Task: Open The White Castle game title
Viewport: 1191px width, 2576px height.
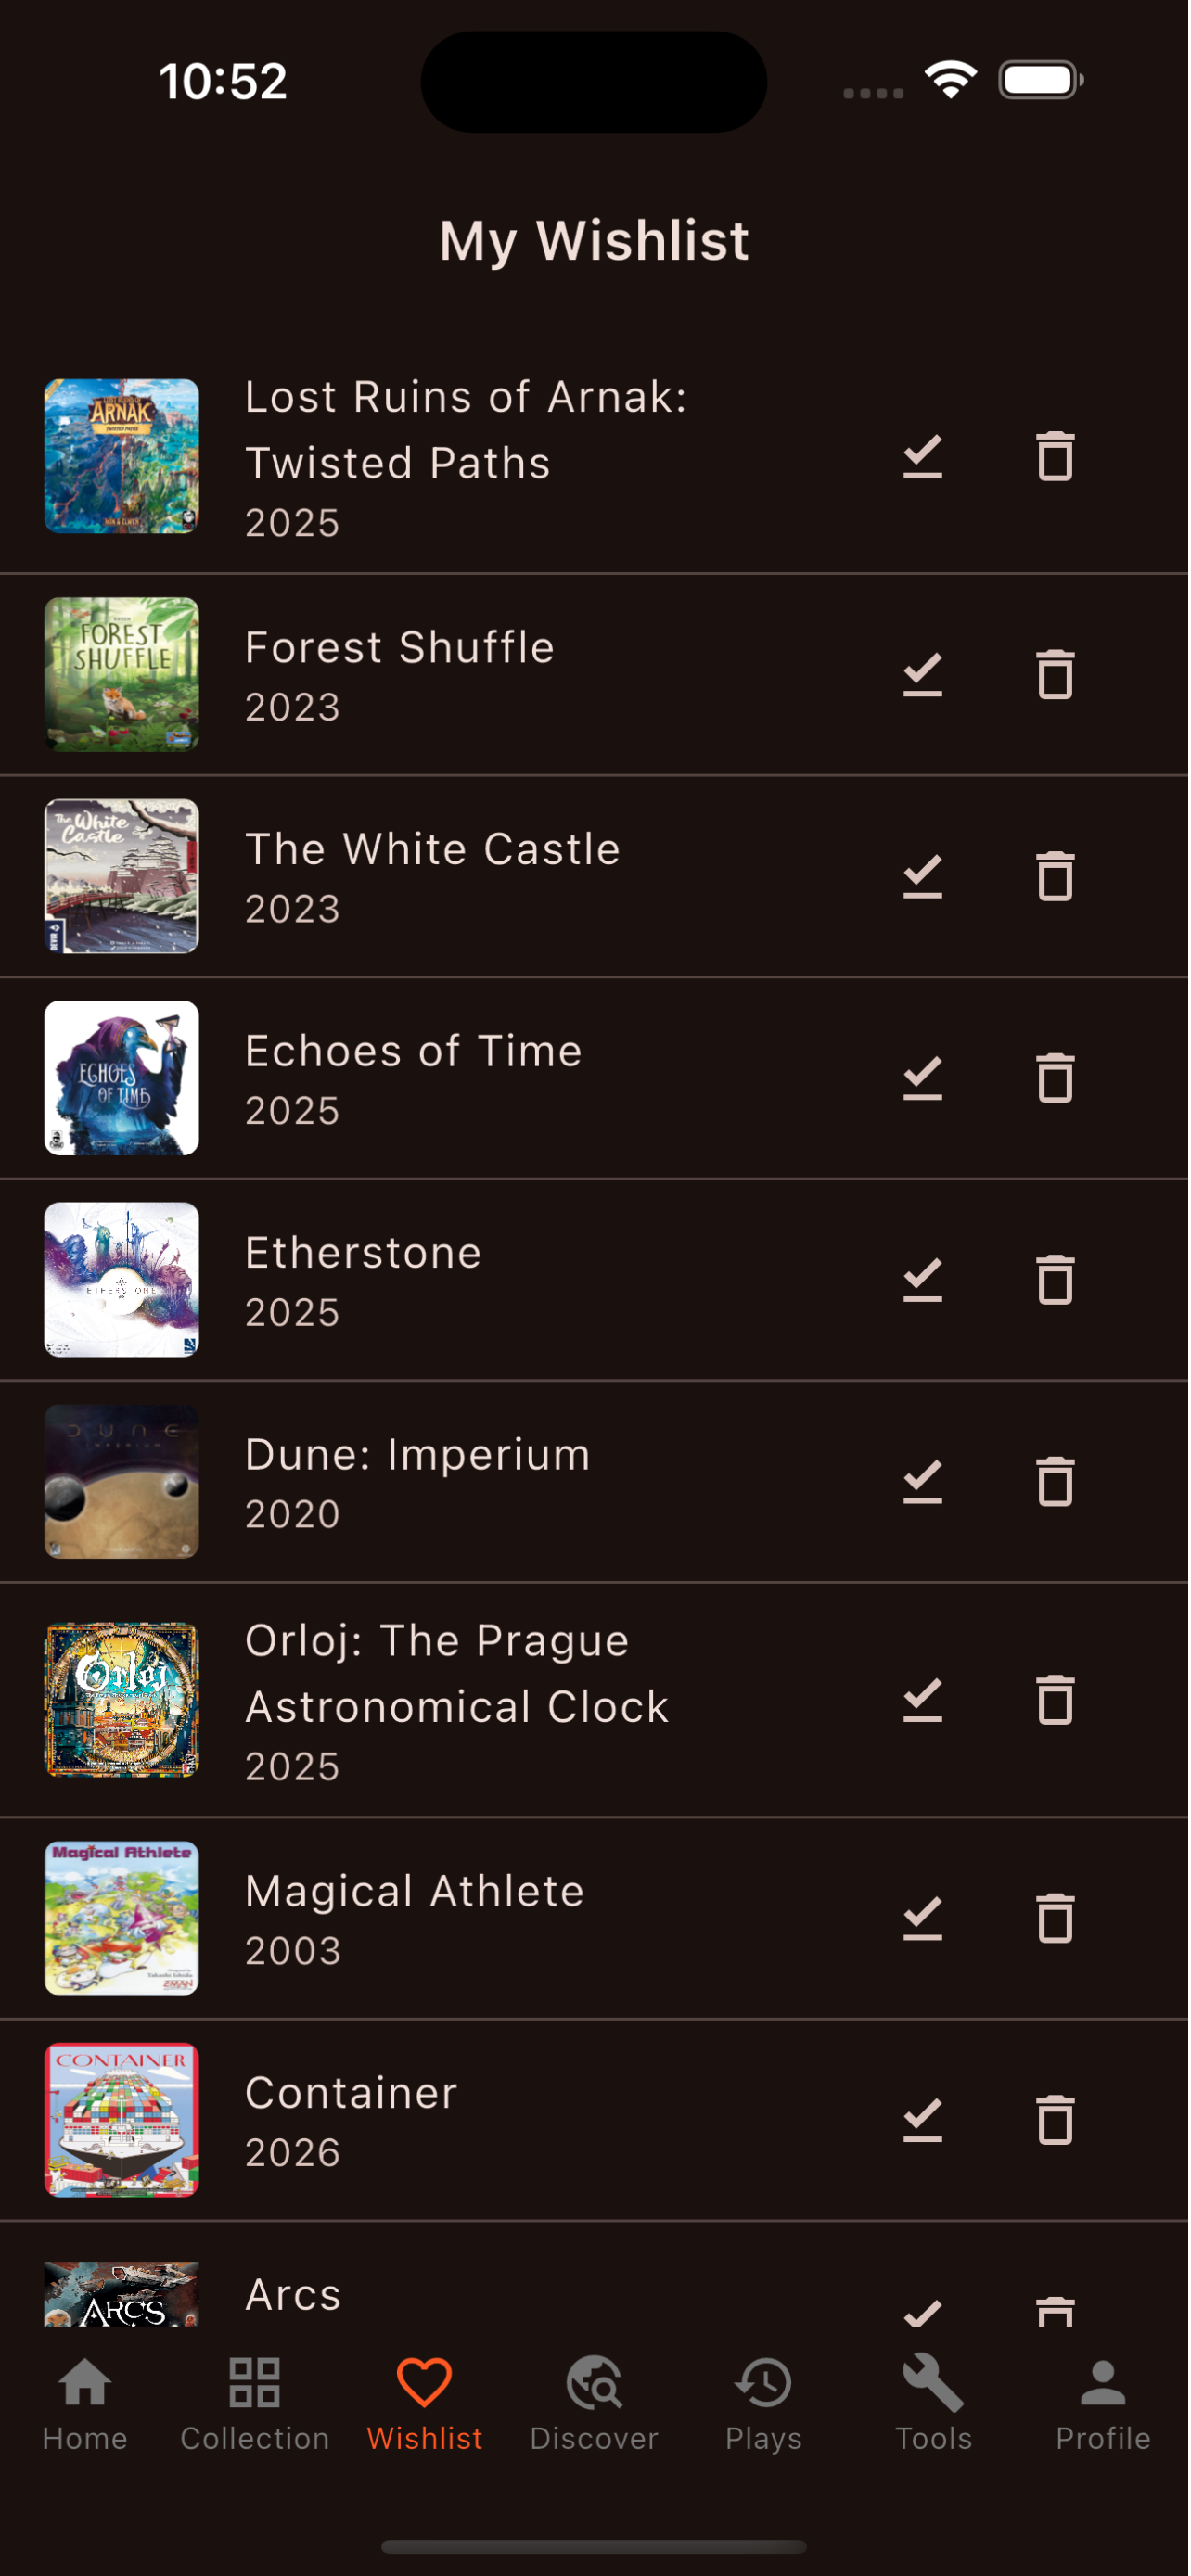Action: 433,850
